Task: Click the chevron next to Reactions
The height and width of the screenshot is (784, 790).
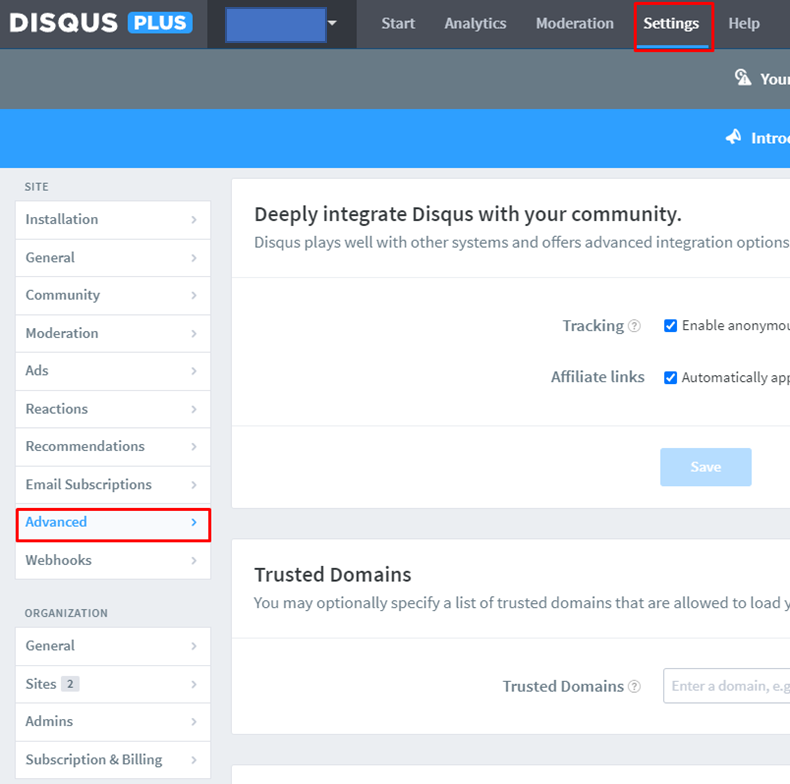Action: (x=194, y=409)
